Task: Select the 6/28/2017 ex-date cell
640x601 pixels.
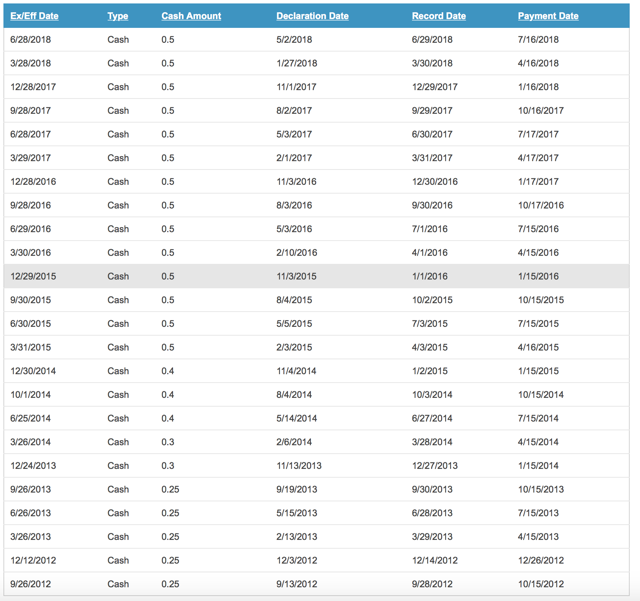Action: point(31,134)
